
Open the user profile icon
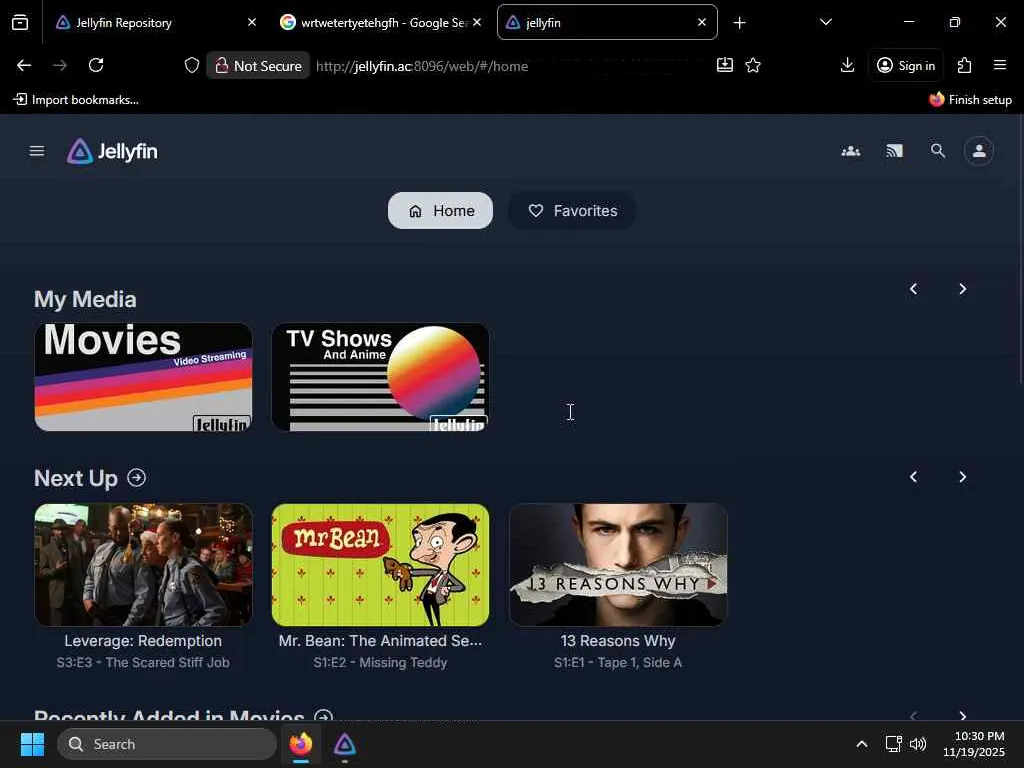click(979, 152)
